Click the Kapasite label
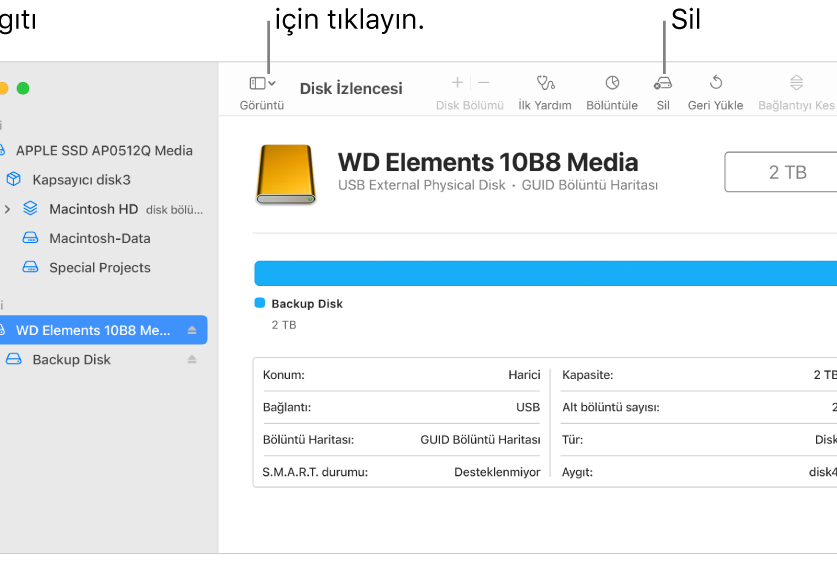 click(x=588, y=375)
